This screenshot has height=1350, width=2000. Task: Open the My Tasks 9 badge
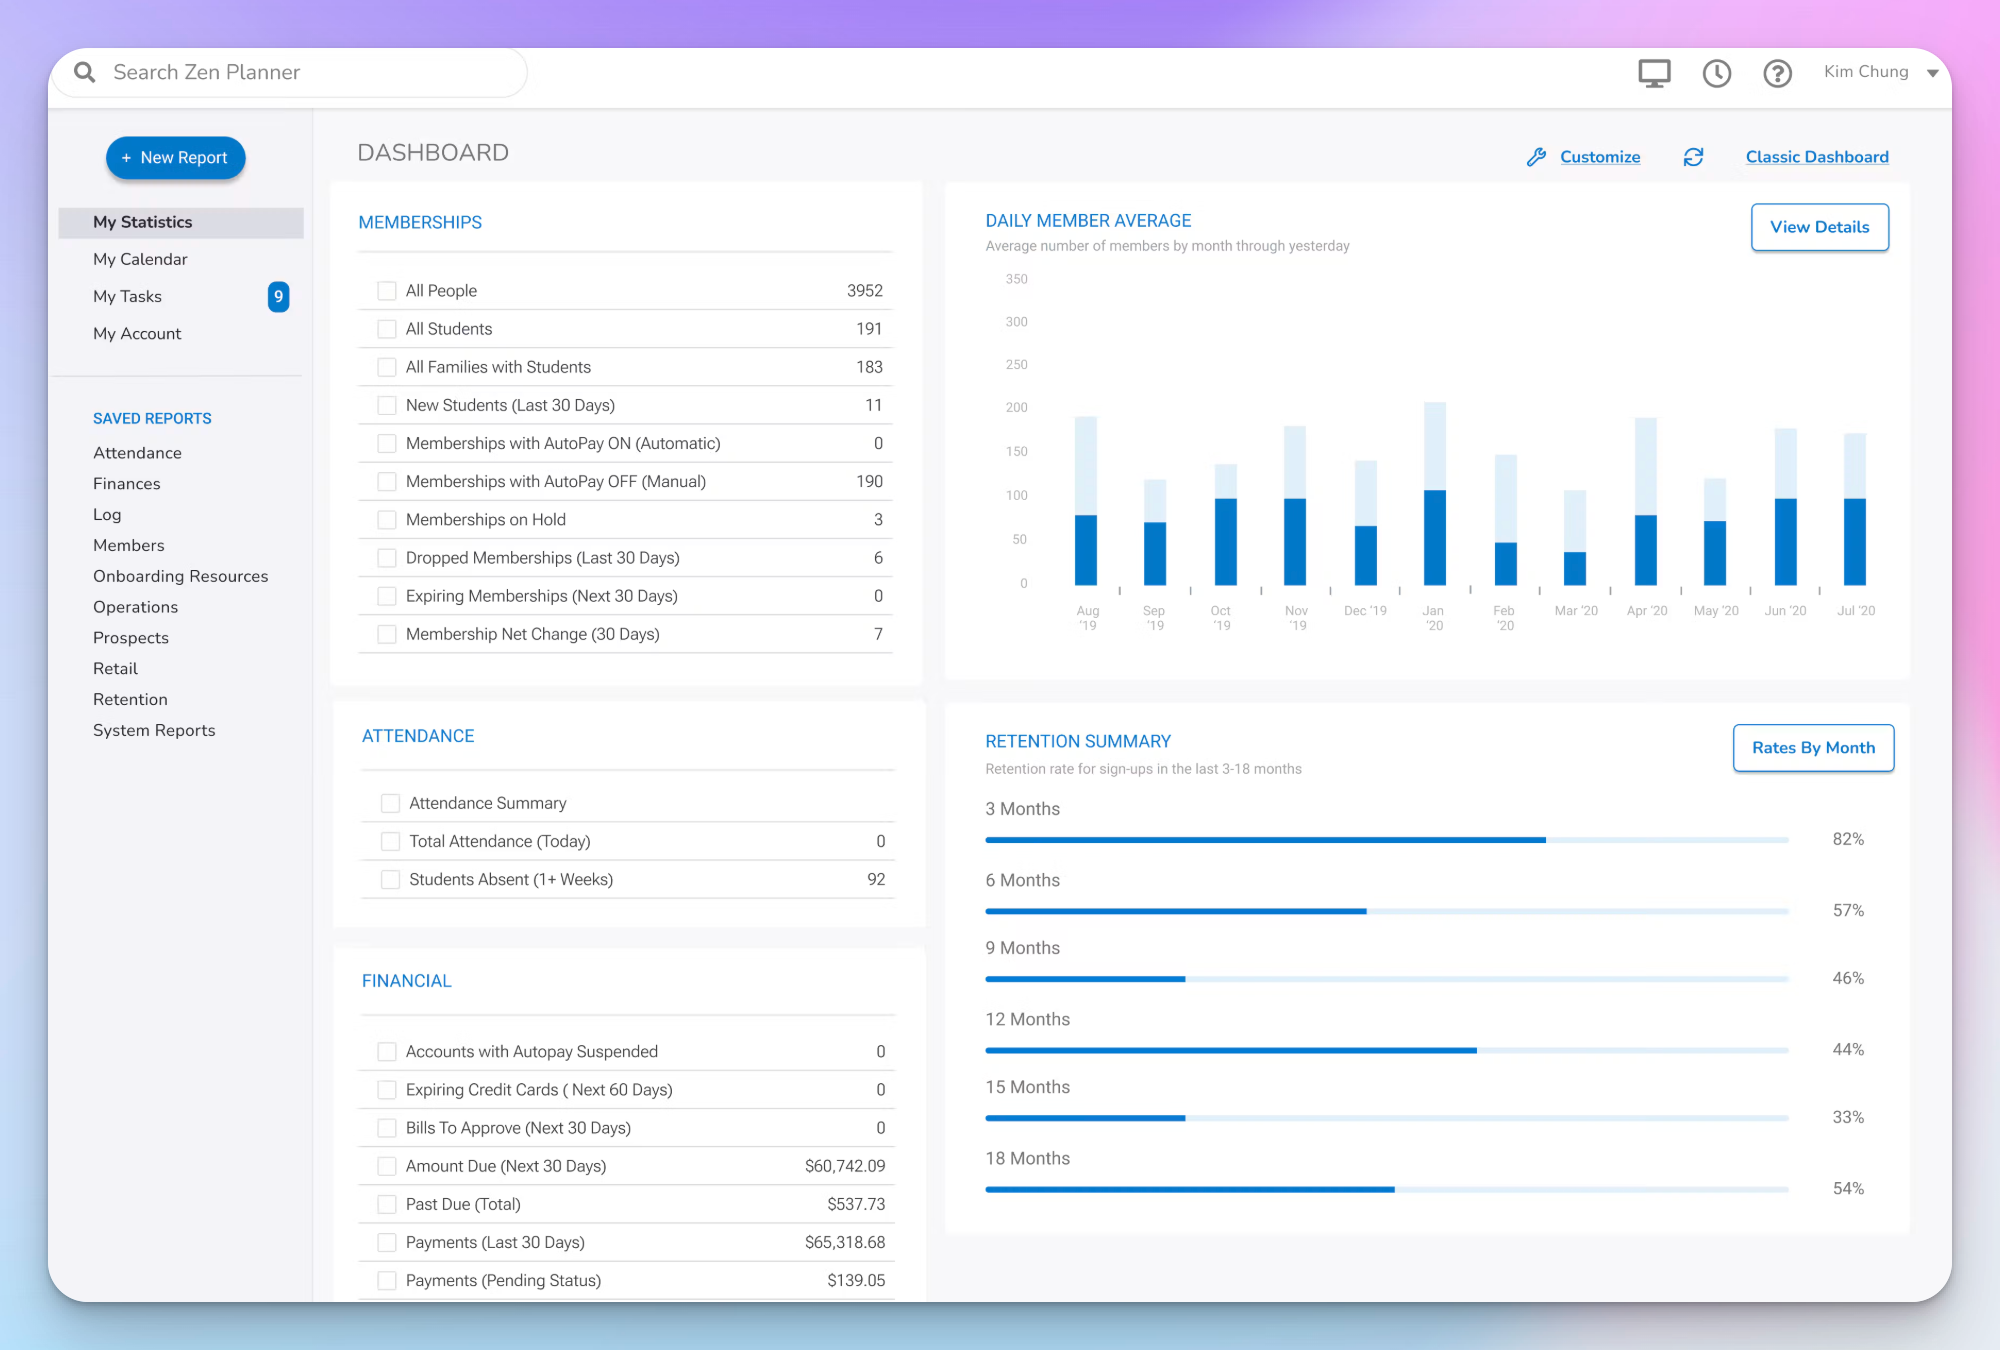tap(278, 296)
